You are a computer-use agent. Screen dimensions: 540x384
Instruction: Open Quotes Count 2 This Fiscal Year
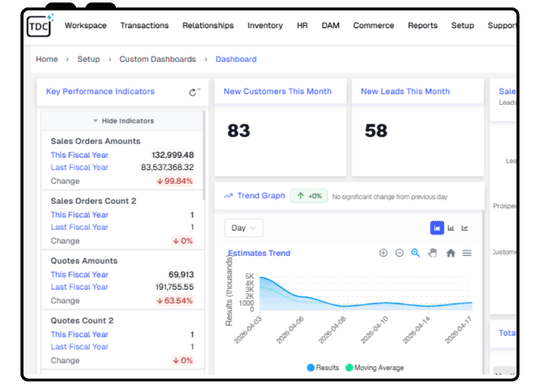point(80,334)
